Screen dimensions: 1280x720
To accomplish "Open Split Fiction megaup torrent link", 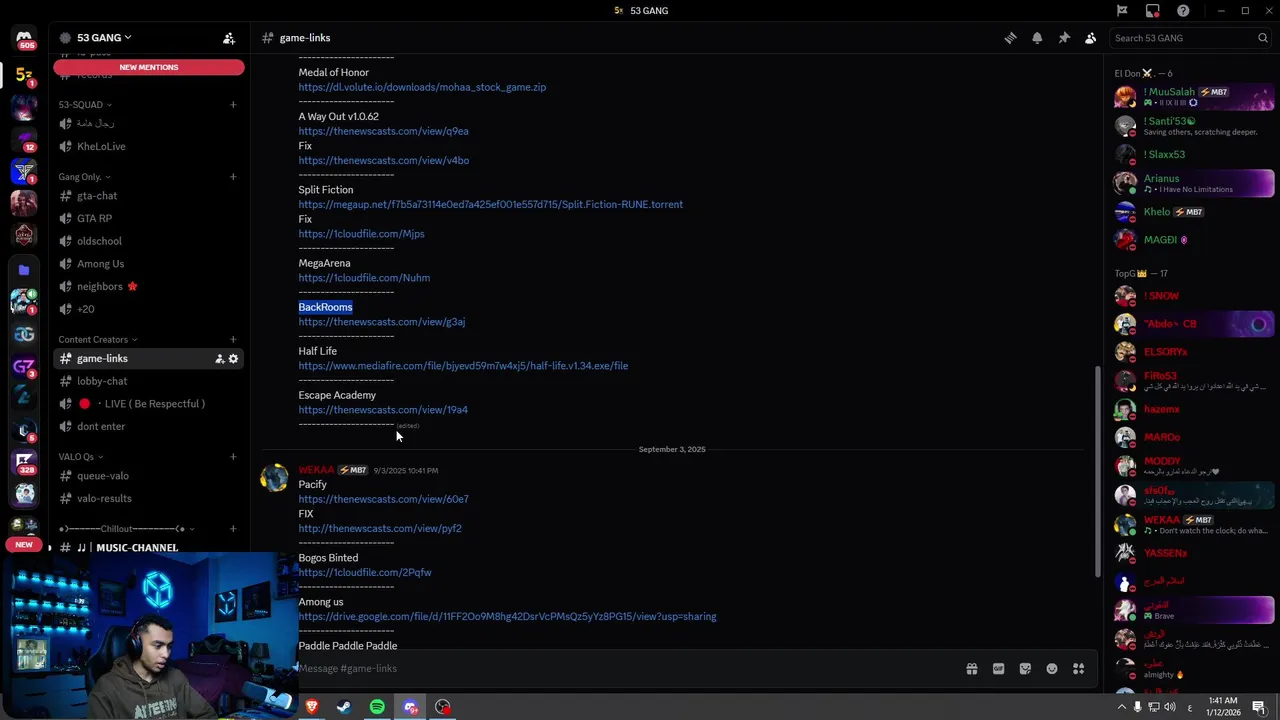I will pyautogui.click(x=490, y=205).
